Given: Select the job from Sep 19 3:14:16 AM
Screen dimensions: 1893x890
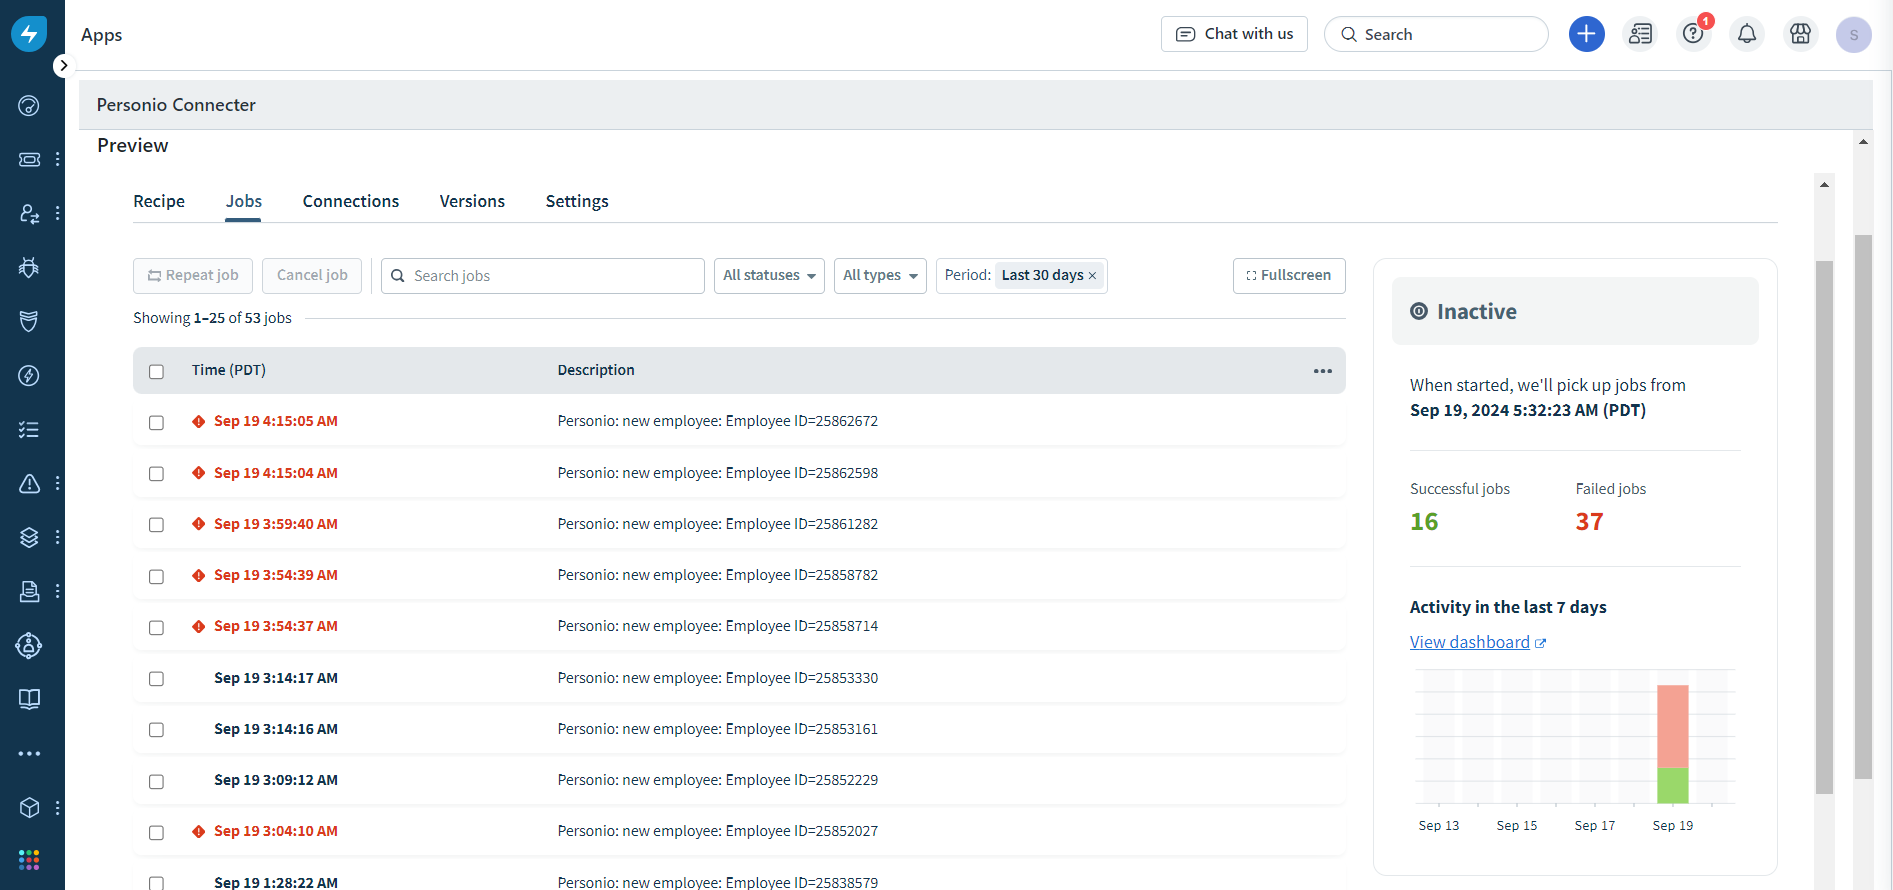Looking at the screenshot, I should point(156,730).
